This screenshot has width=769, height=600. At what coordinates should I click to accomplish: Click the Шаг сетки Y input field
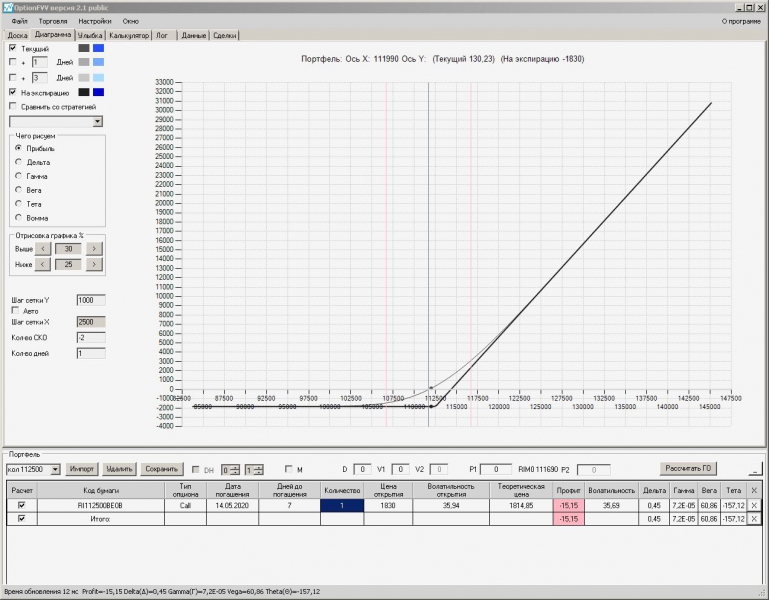coord(90,300)
